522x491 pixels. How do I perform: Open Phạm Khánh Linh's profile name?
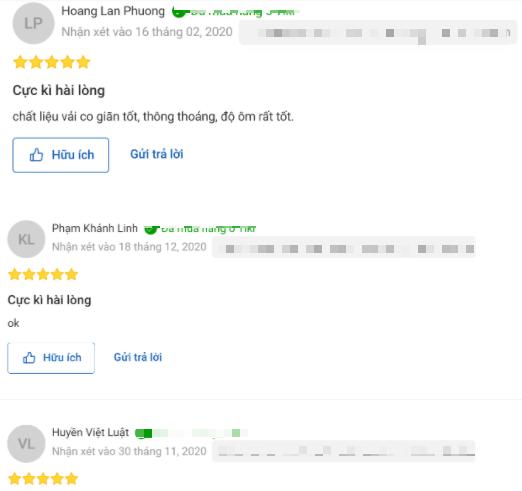pos(95,228)
